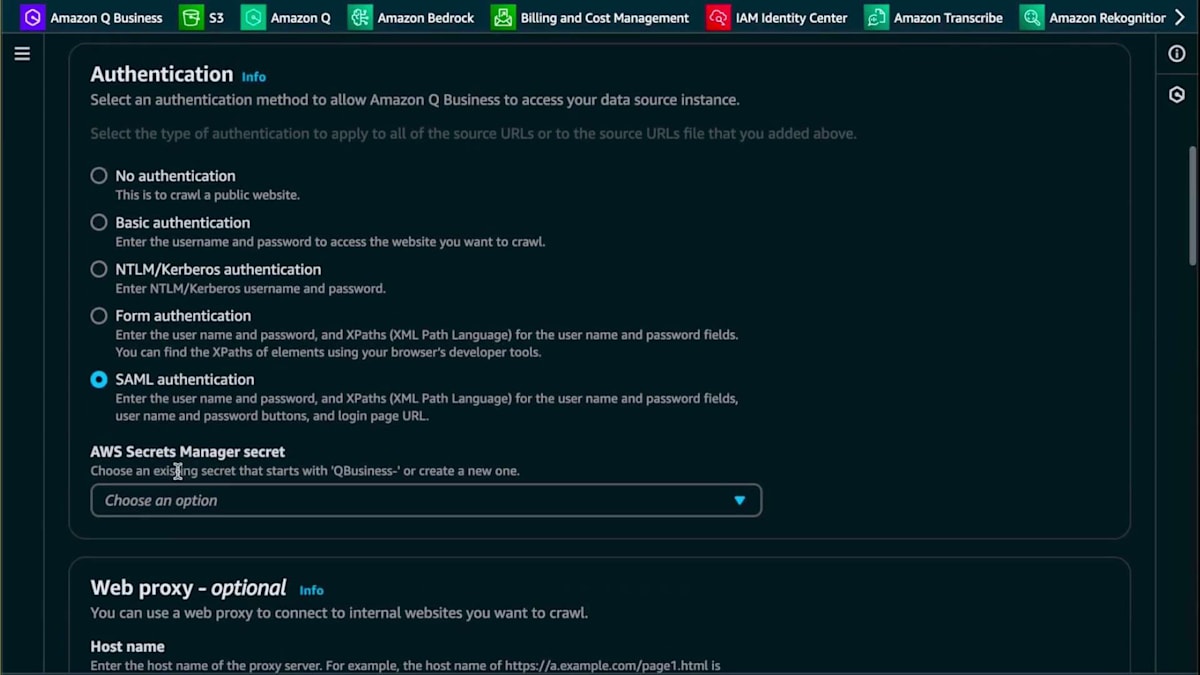The height and width of the screenshot is (675, 1200).
Task: Open Billing and Cost Management icon
Action: 503,17
